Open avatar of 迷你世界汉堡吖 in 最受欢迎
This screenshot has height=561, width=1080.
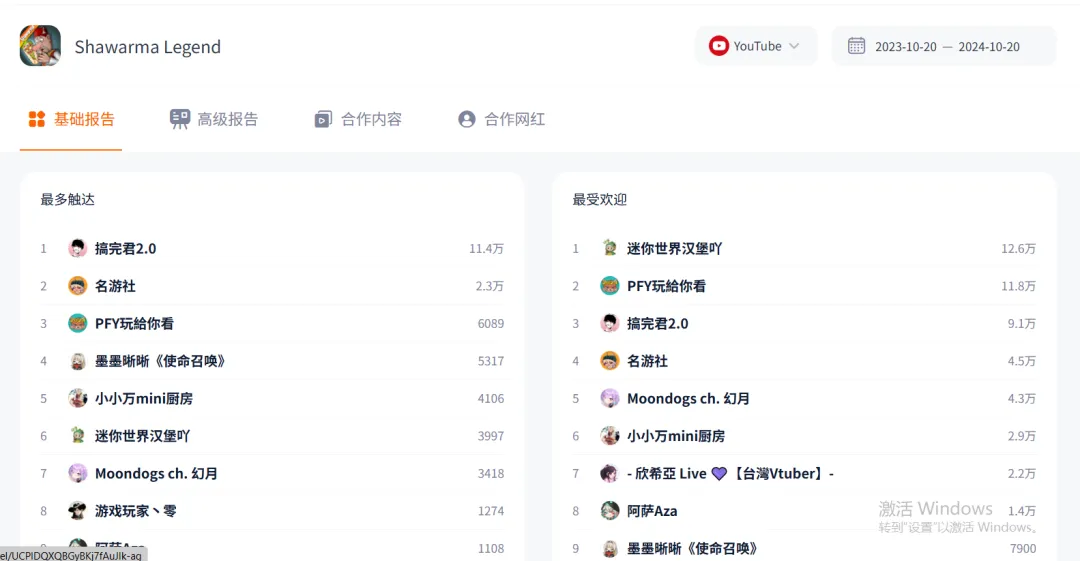pos(610,248)
